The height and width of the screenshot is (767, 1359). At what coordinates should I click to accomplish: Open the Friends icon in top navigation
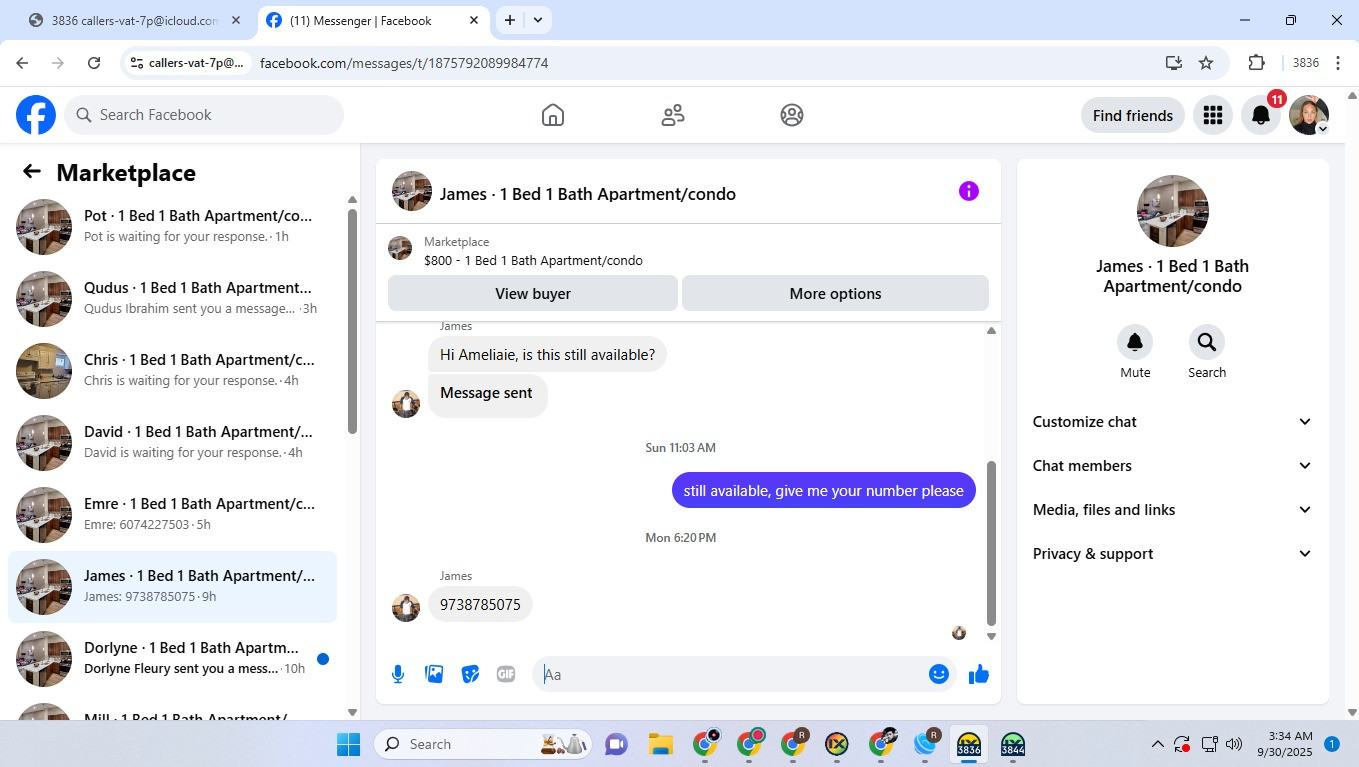point(673,115)
